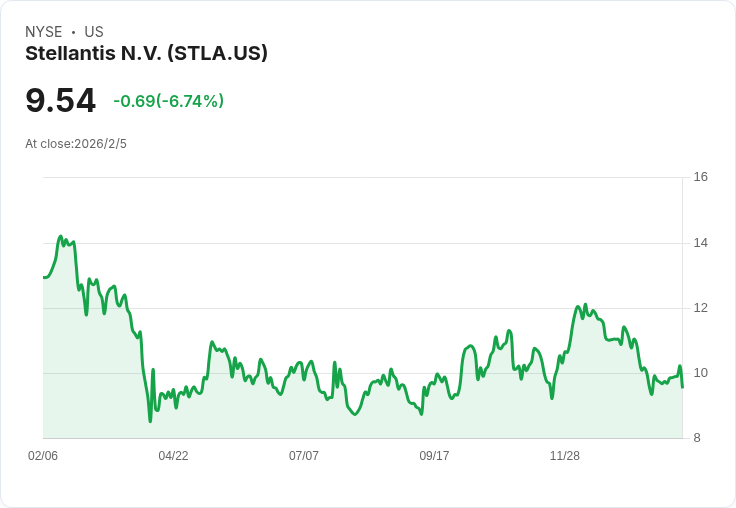This screenshot has width=736, height=508.
Task: Select the 04/22 date on x-axis
Action: [173, 456]
